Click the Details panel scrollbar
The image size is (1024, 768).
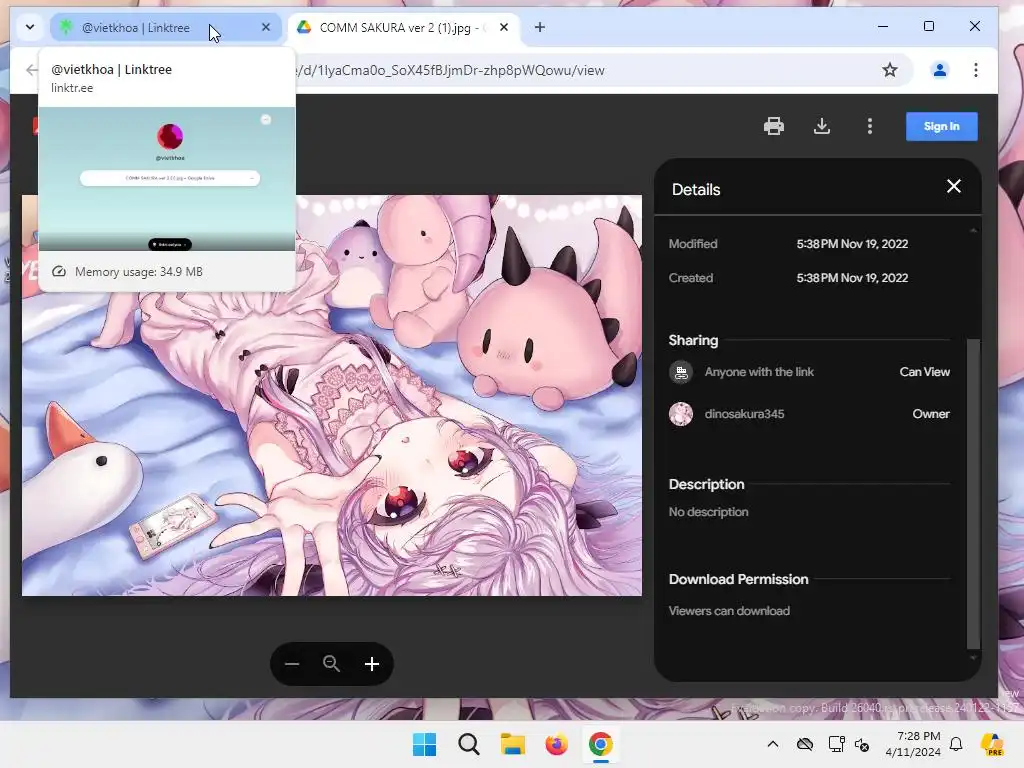(973, 494)
